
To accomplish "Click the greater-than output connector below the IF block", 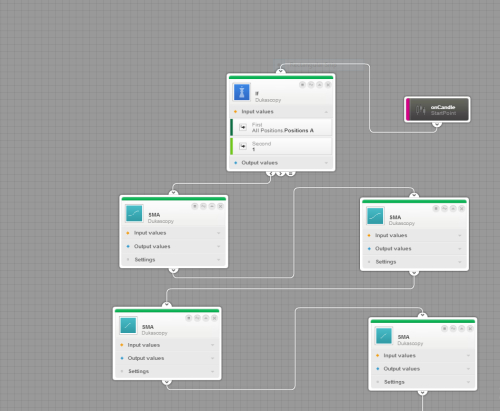I will (281, 173).
